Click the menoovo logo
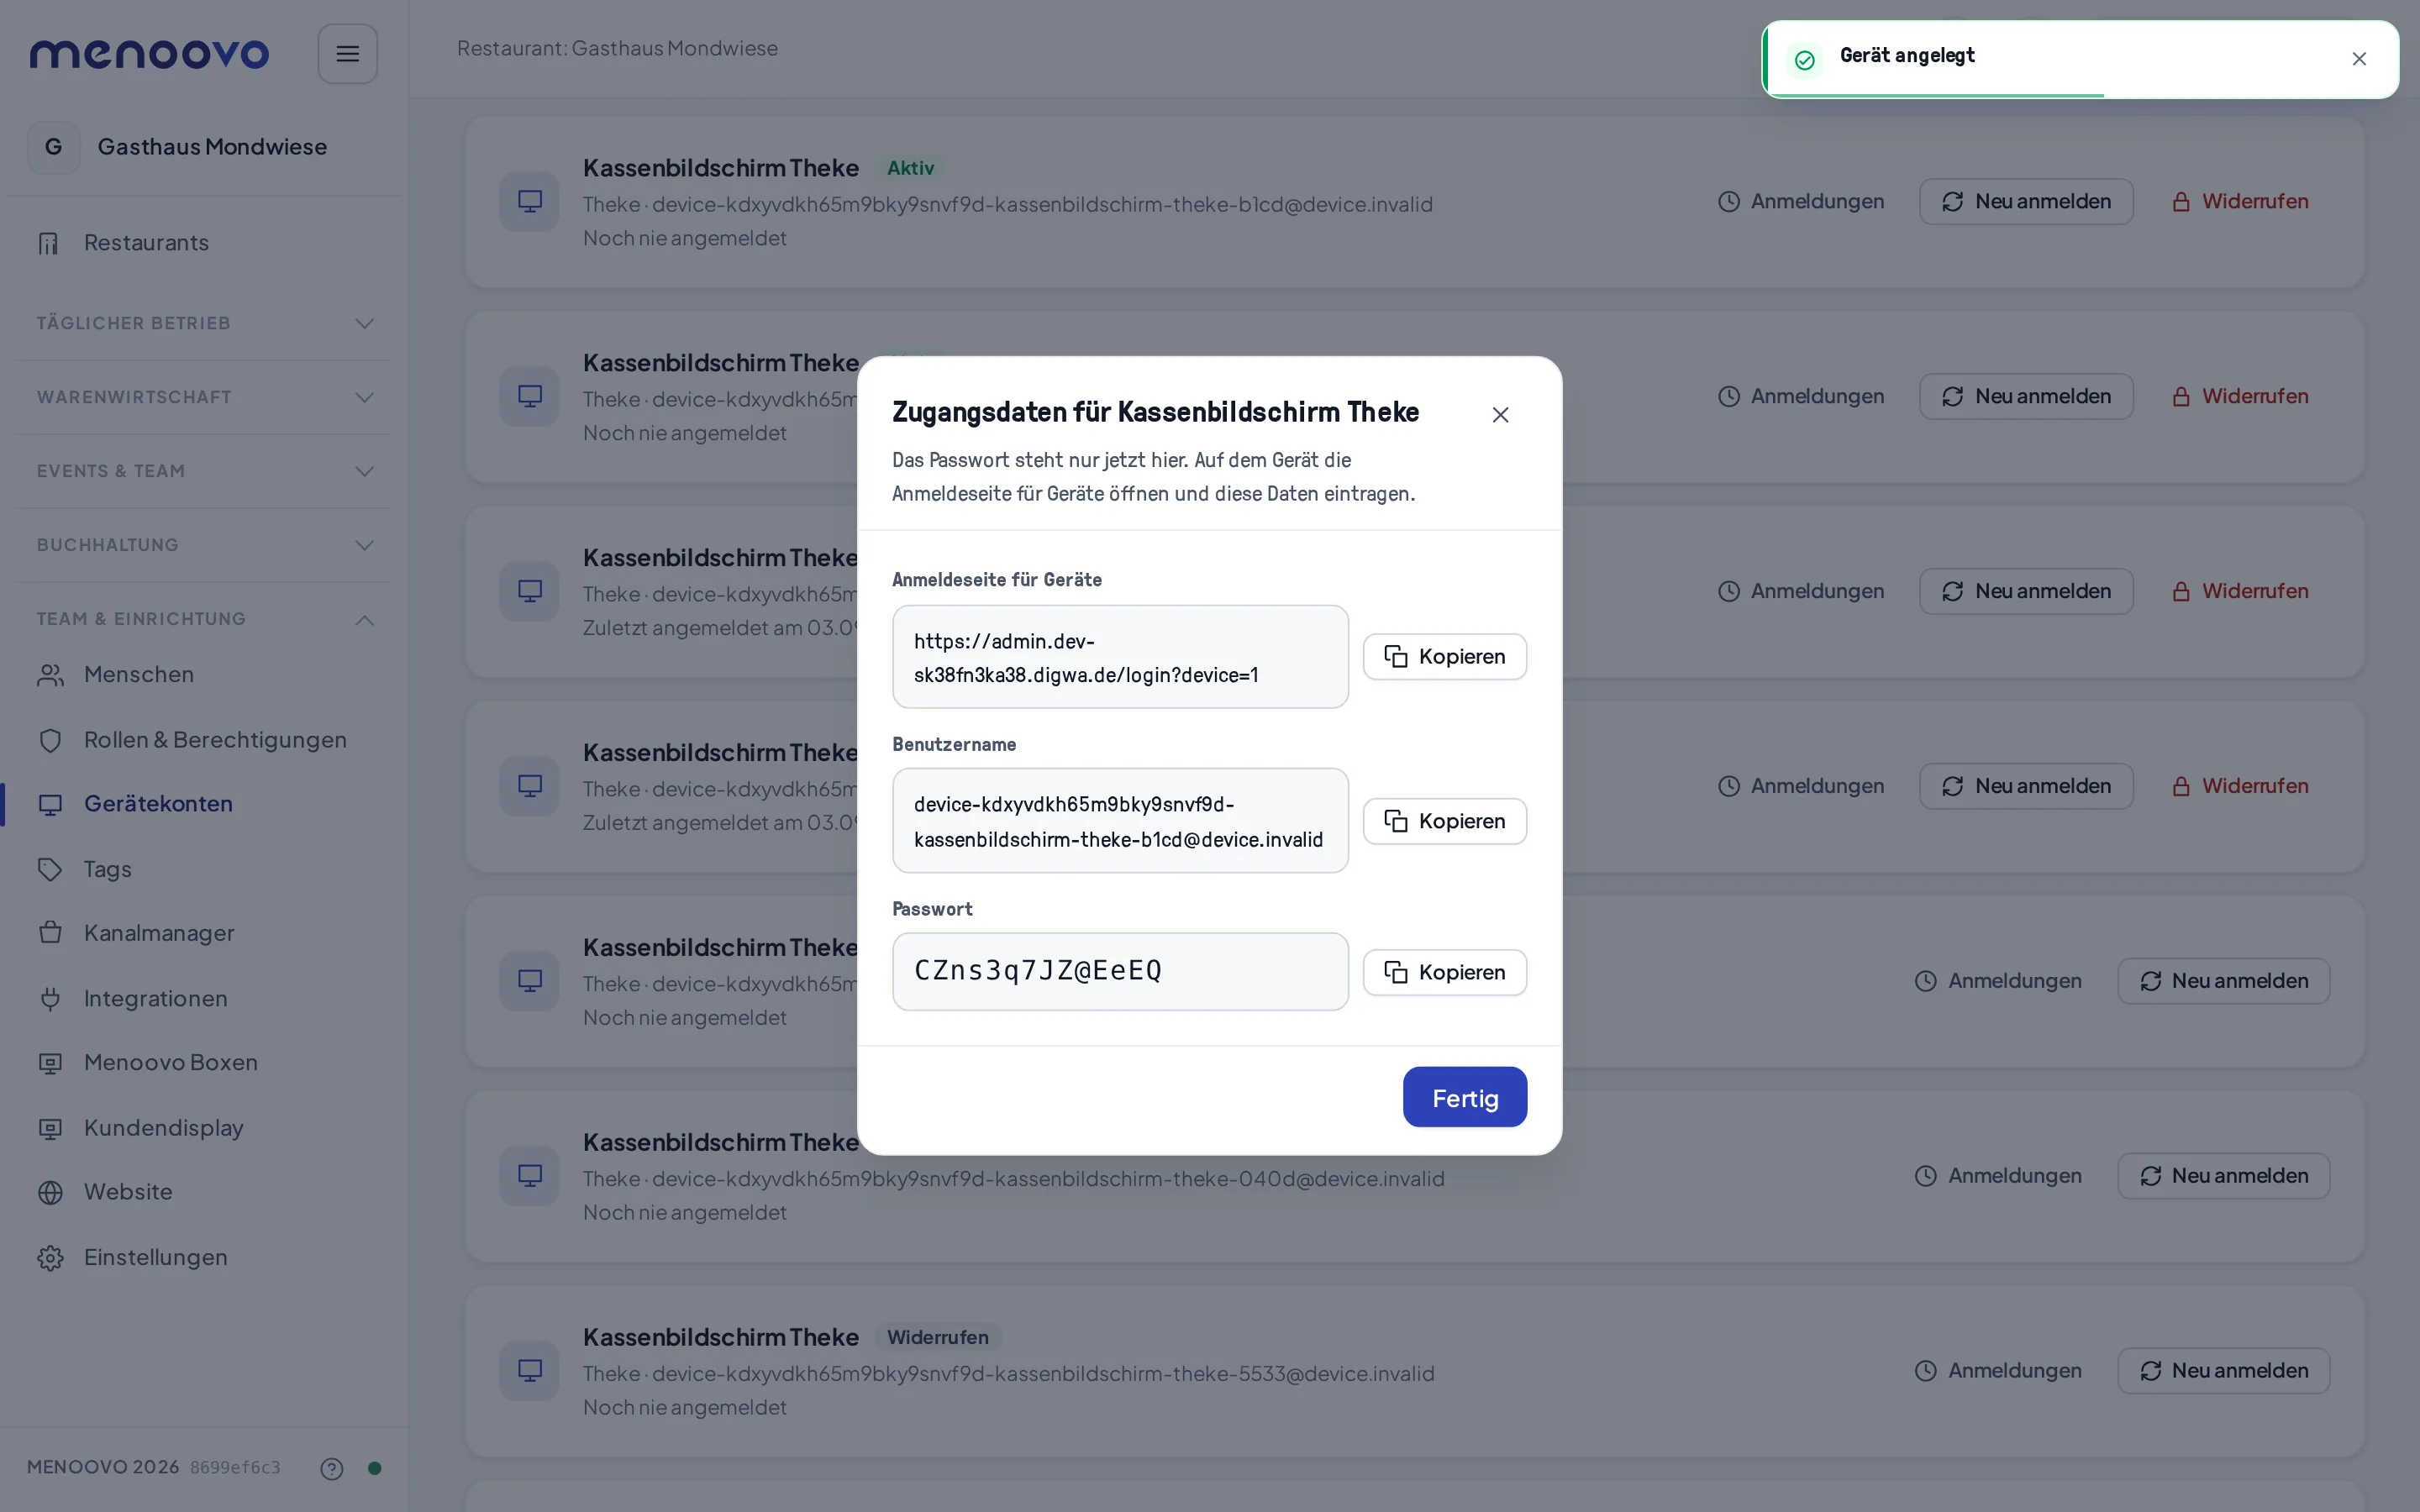Viewport: 2420px width, 1512px height. pos(150,54)
